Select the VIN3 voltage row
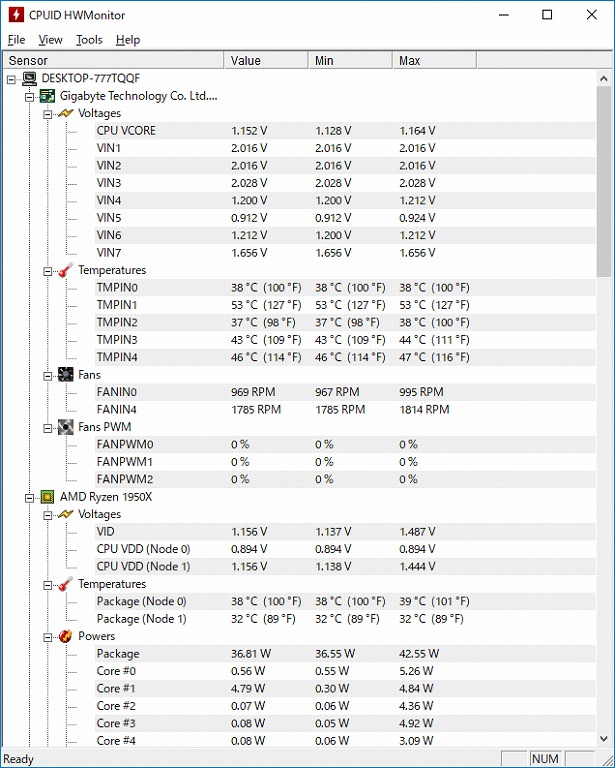The image size is (615, 768). [x=345, y=183]
